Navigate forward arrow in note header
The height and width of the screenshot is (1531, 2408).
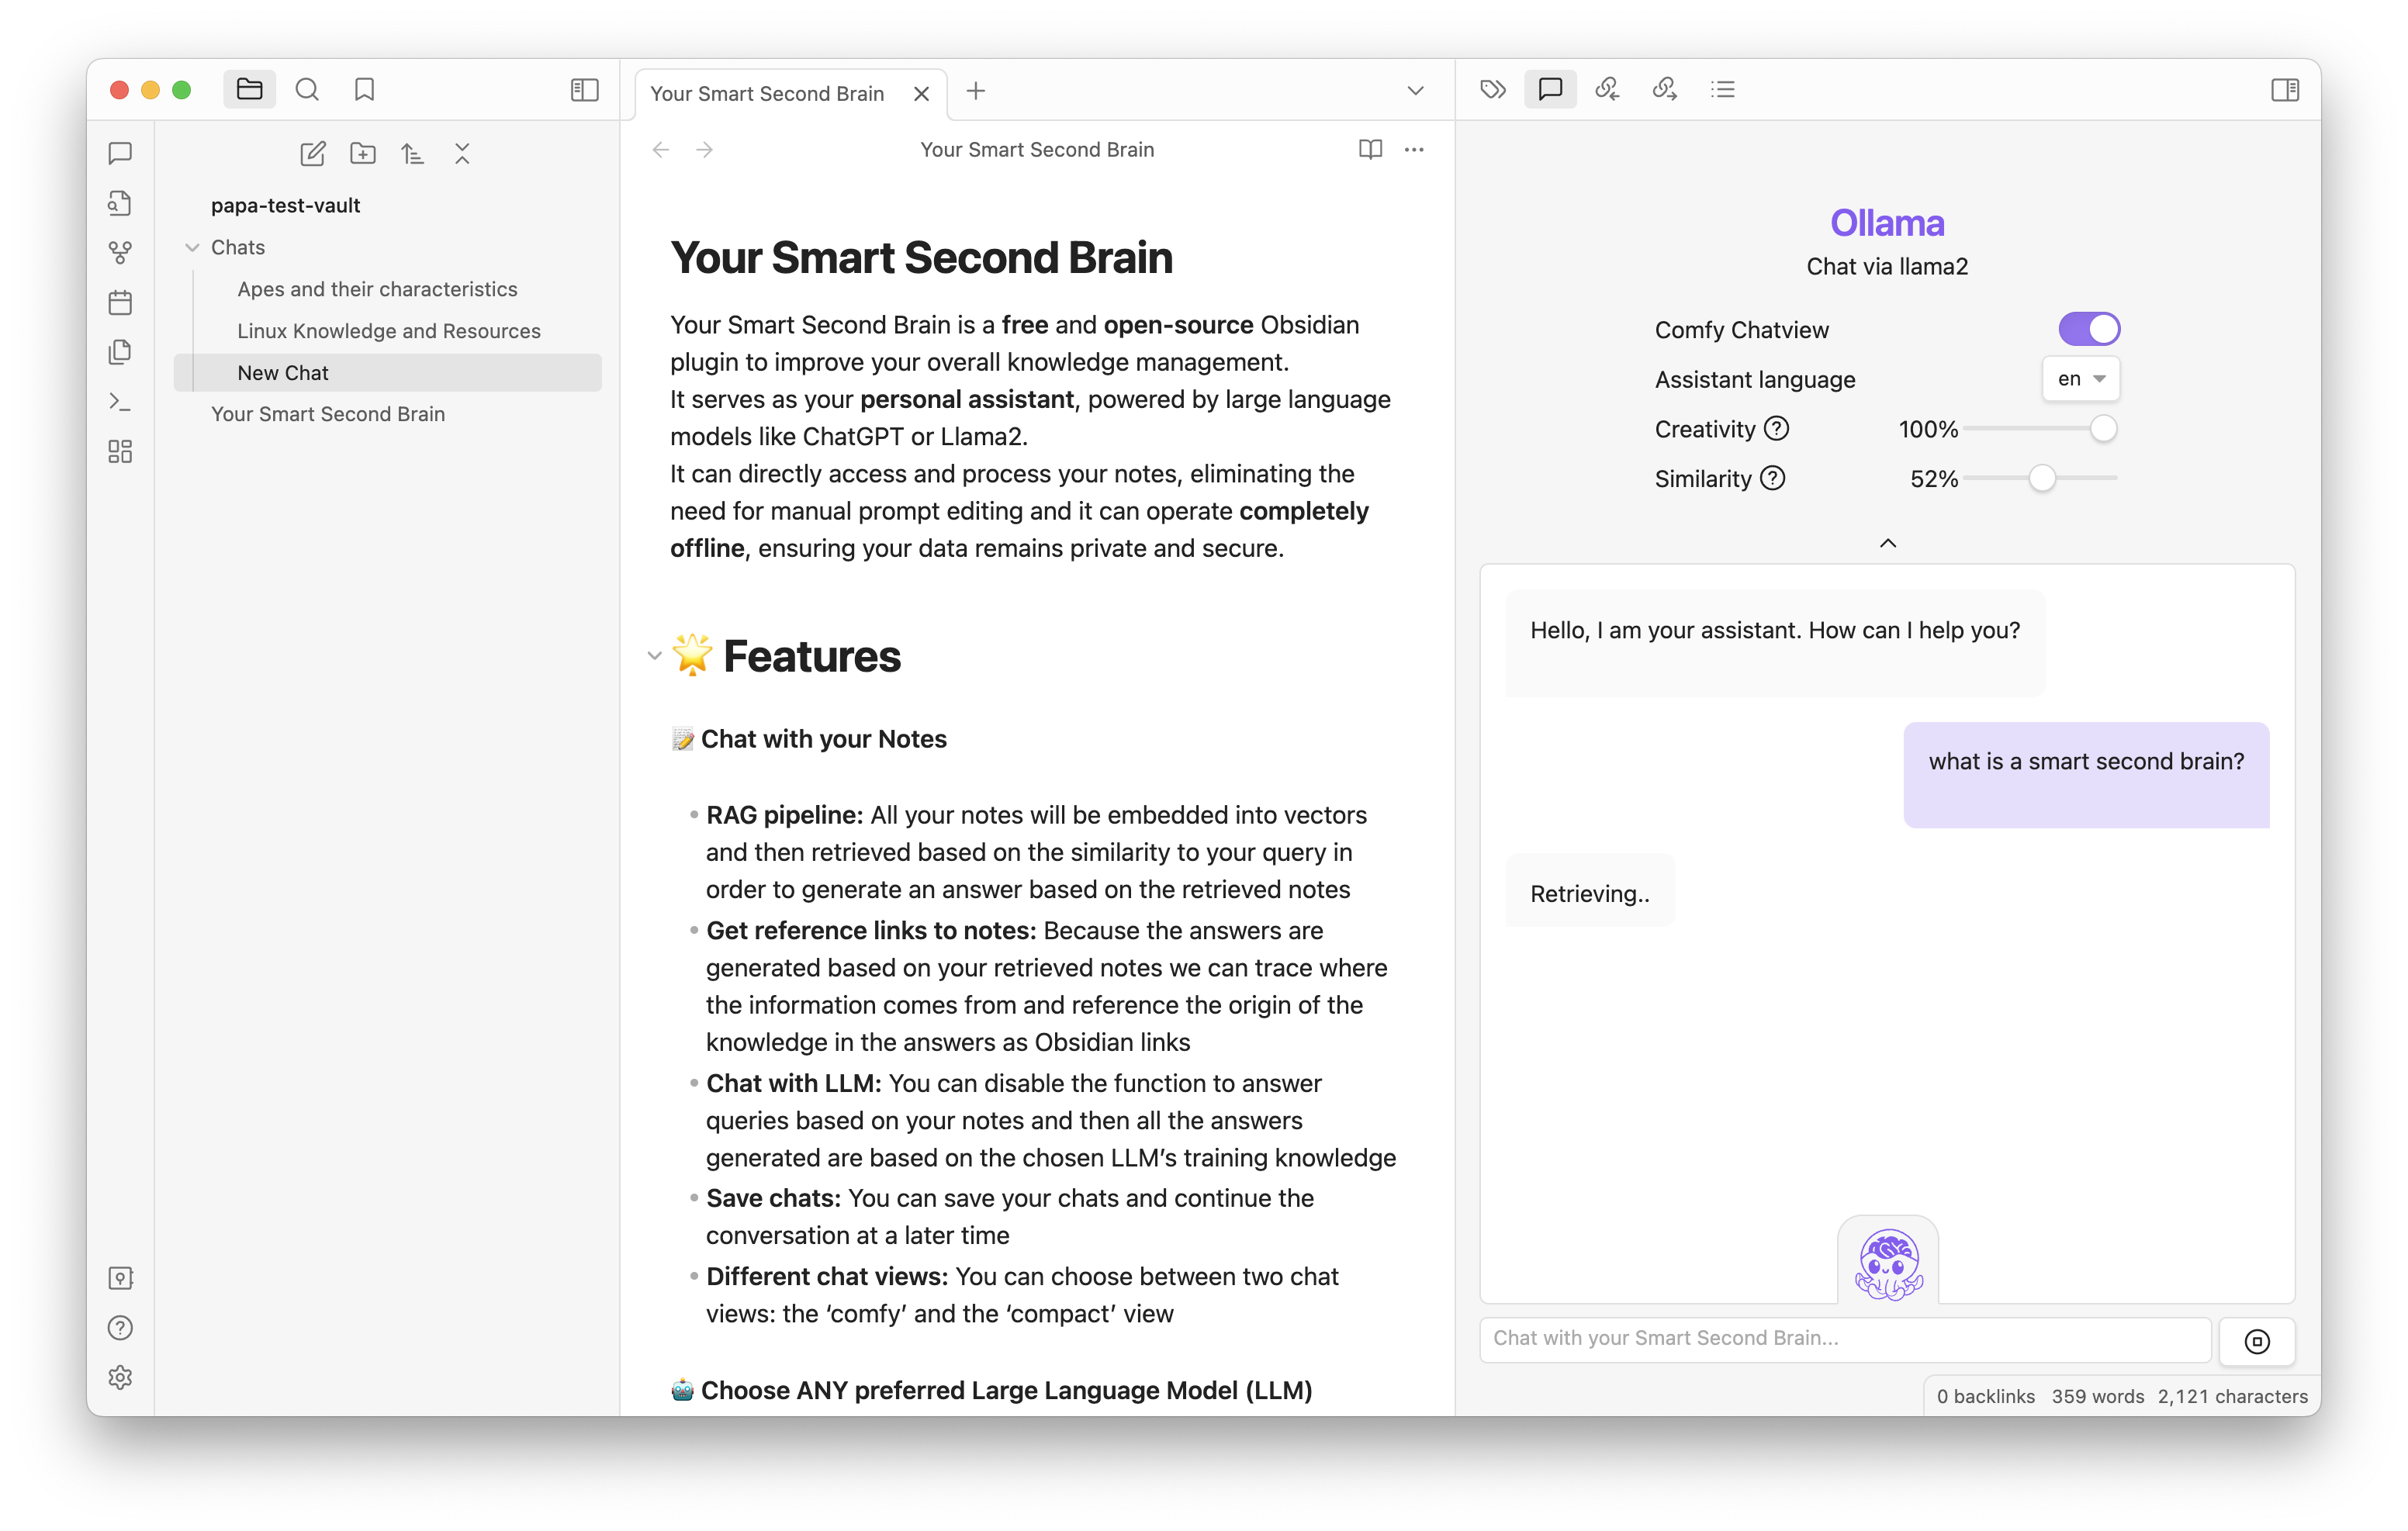[705, 150]
